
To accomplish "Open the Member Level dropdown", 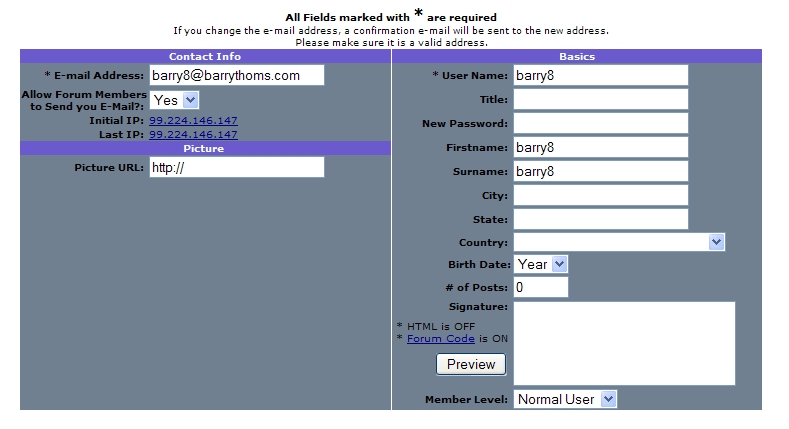I will click(x=565, y=399).
